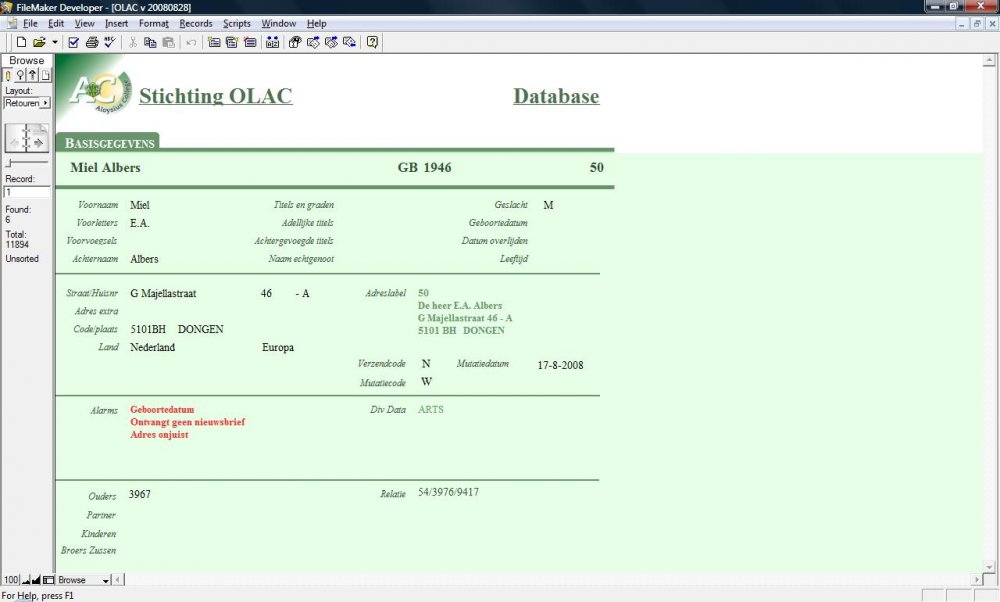
Task: Click the Stichting OLAC heading link
Action: pos(216,96)
